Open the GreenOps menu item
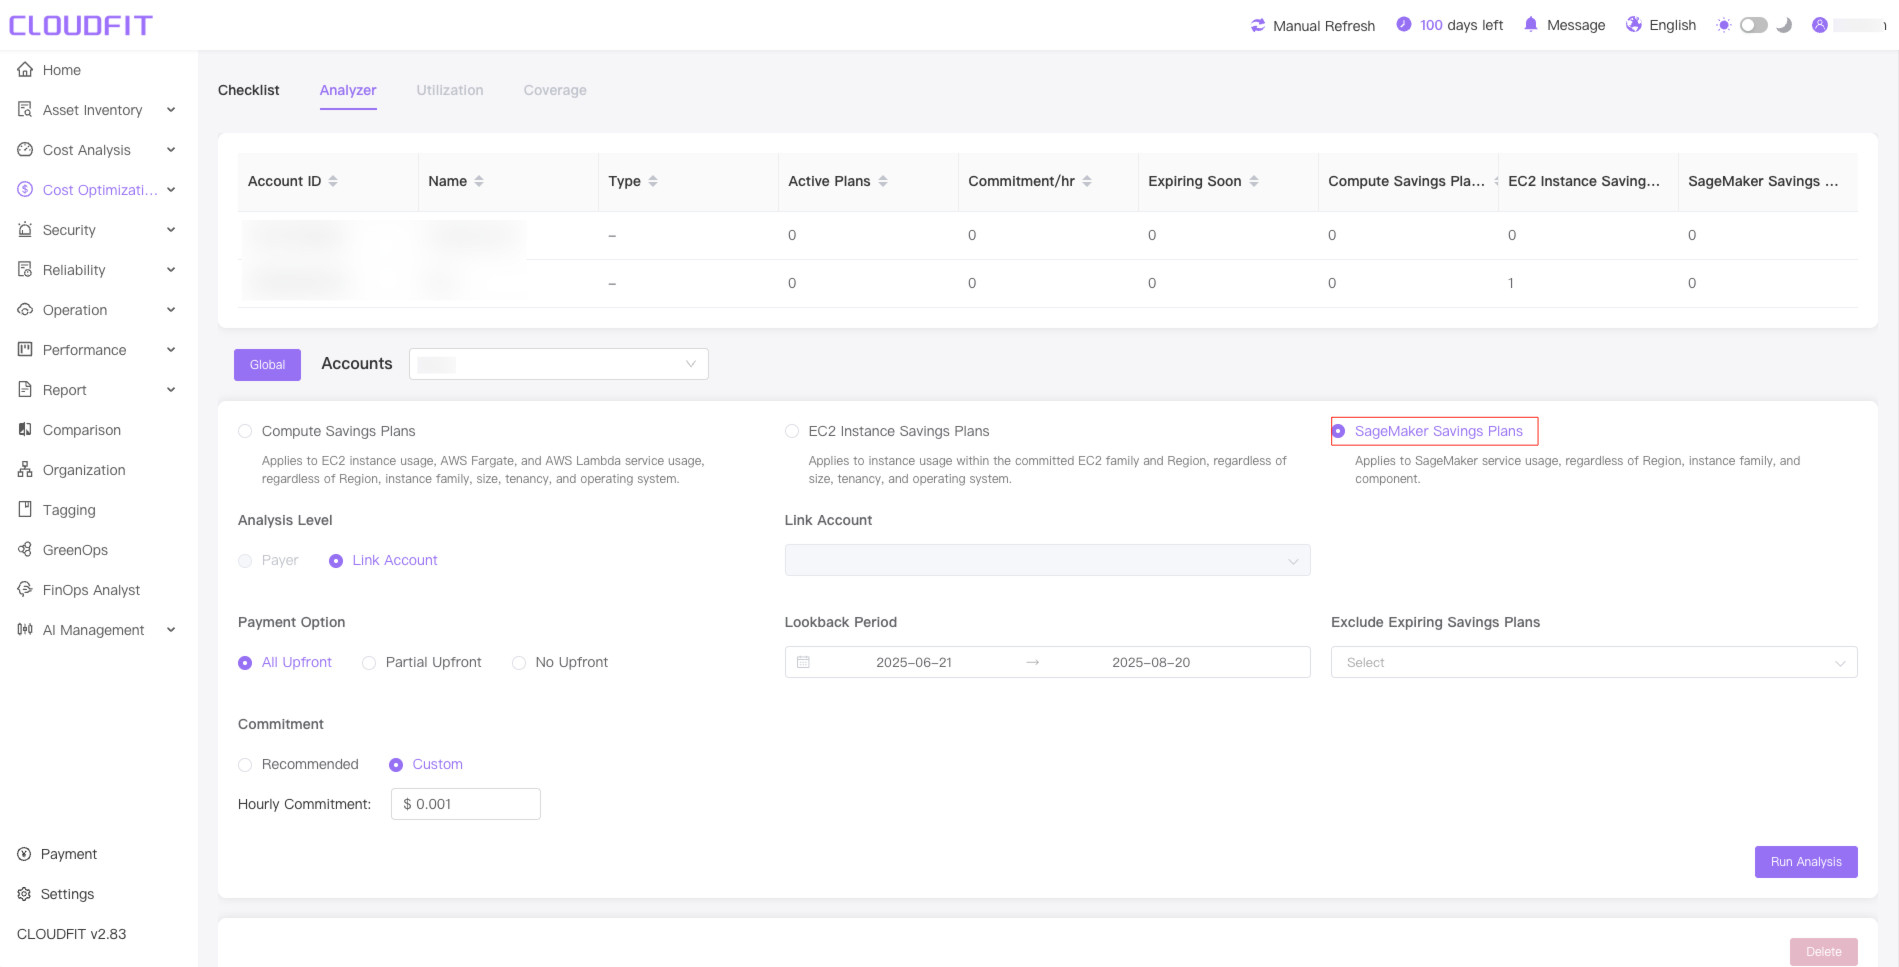The width and height of the screenshot is (1899, 967). (x=75, y=550)
